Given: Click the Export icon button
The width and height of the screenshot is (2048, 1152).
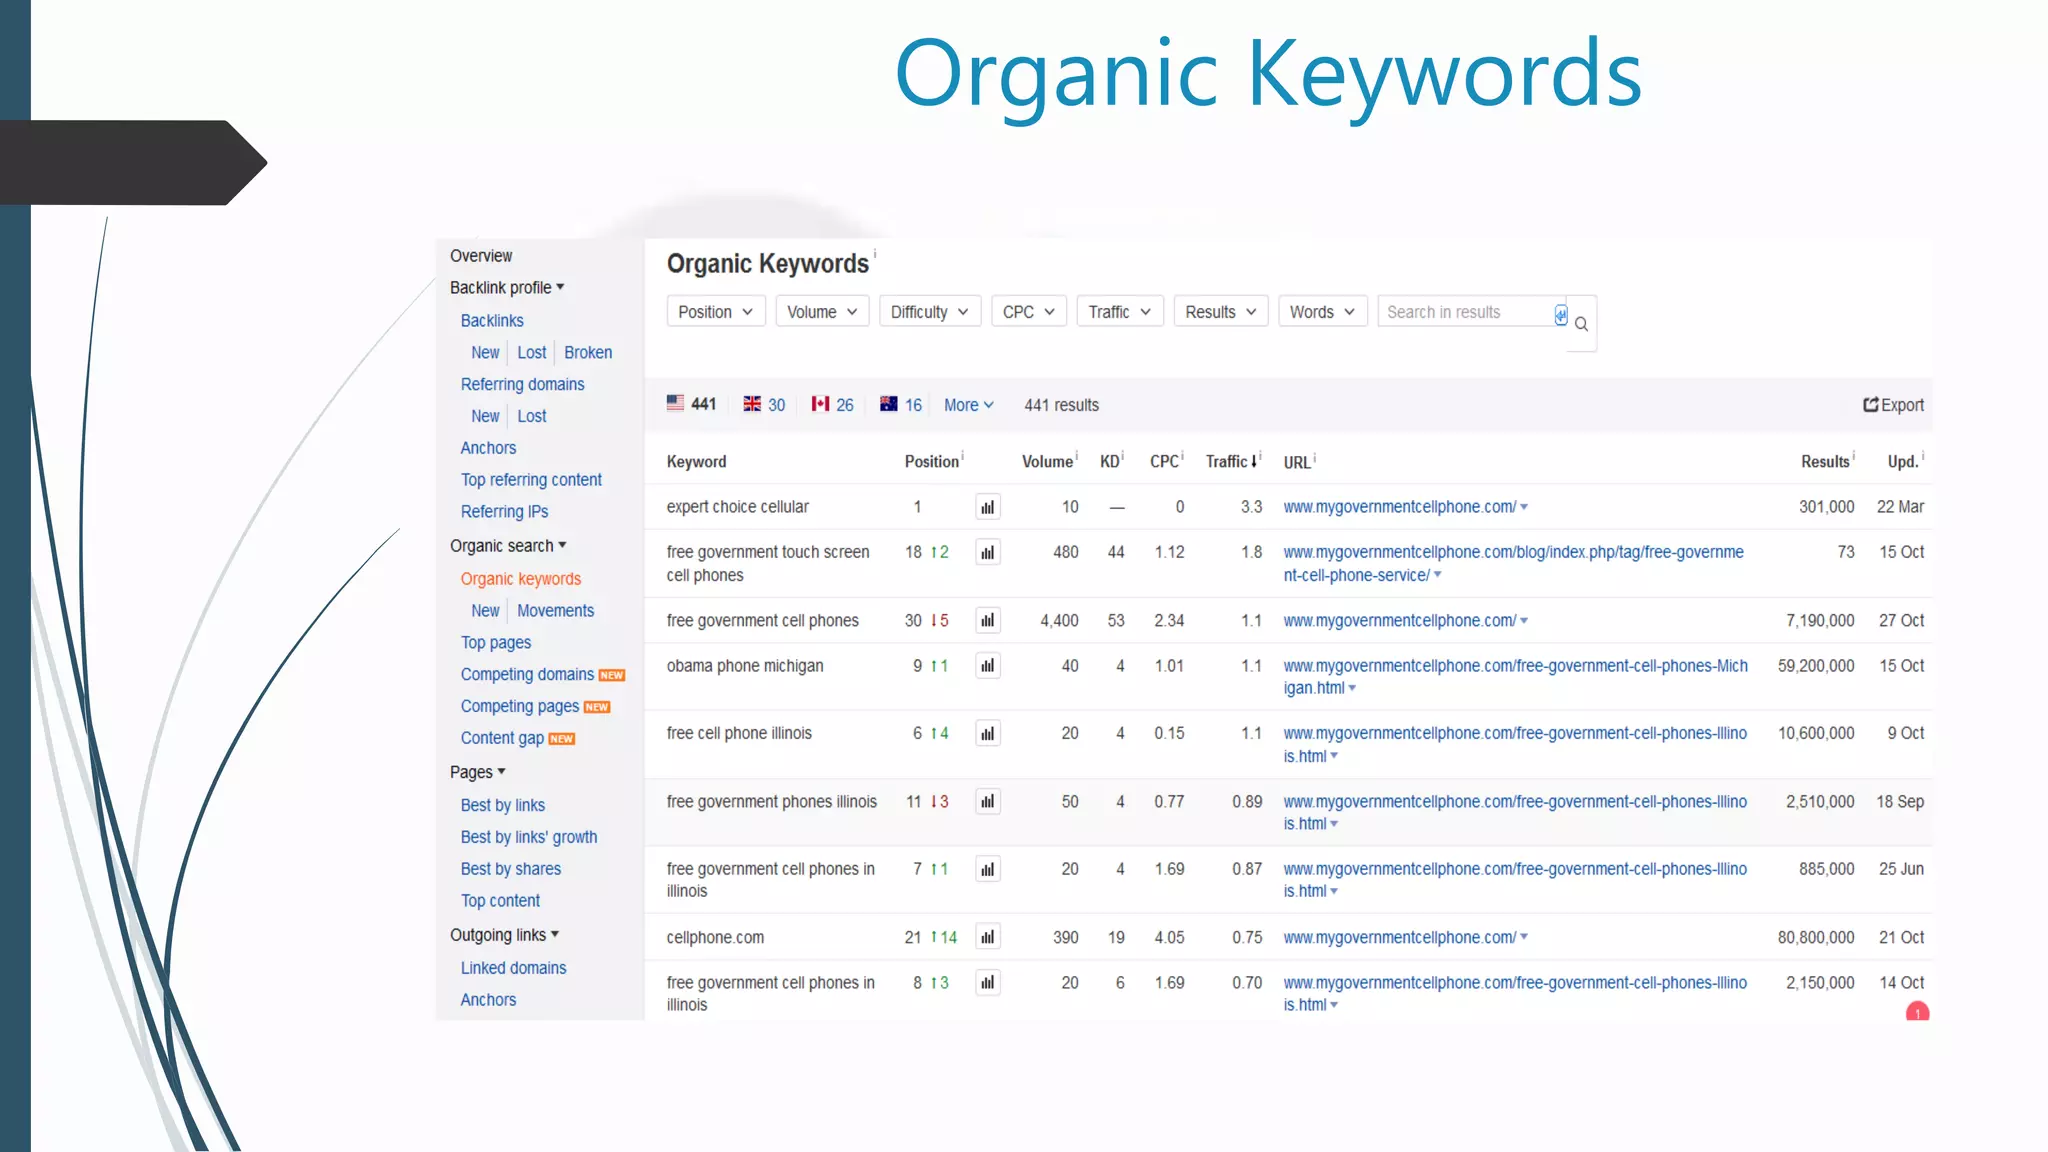Looking at the screenshot, I should tap(1893, 405).
